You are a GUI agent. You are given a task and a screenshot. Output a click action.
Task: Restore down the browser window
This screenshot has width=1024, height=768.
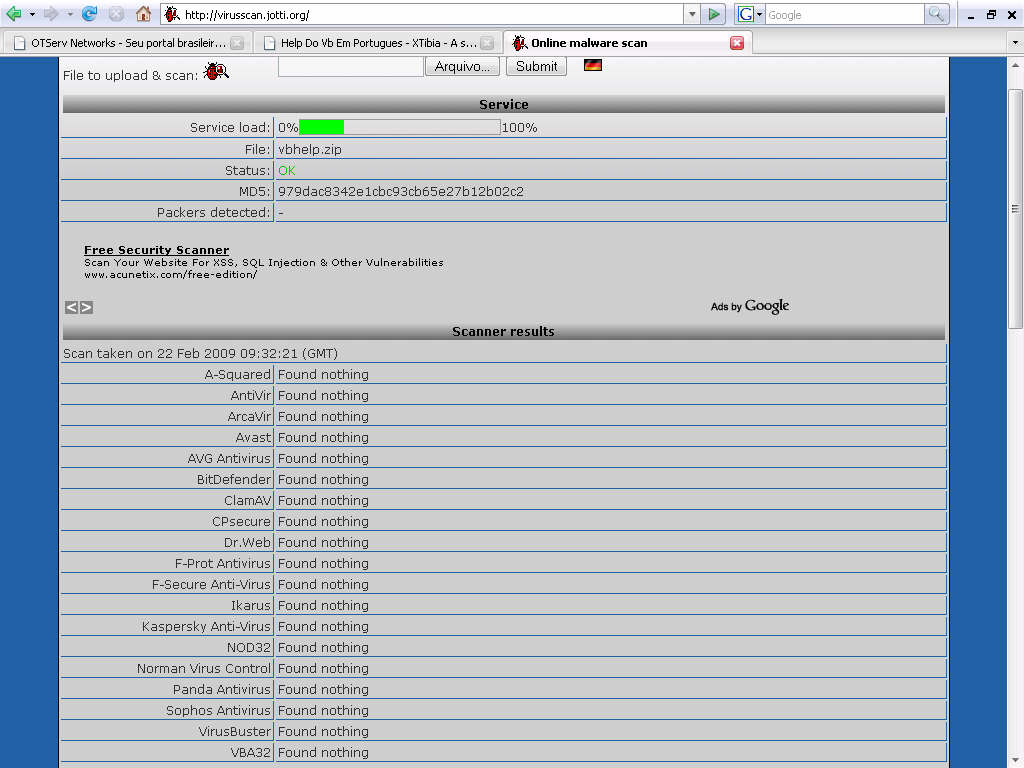[x=991, y=15]
